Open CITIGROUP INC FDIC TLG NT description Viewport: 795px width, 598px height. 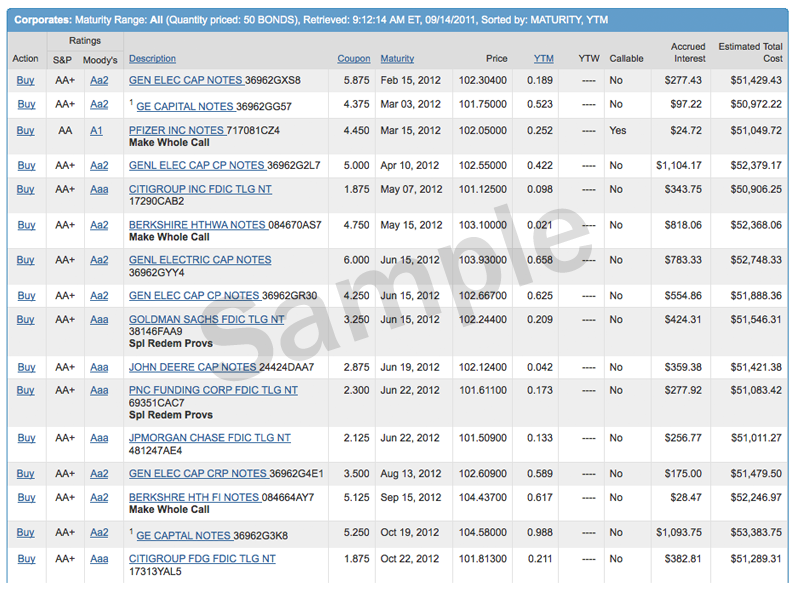[200, 189]
